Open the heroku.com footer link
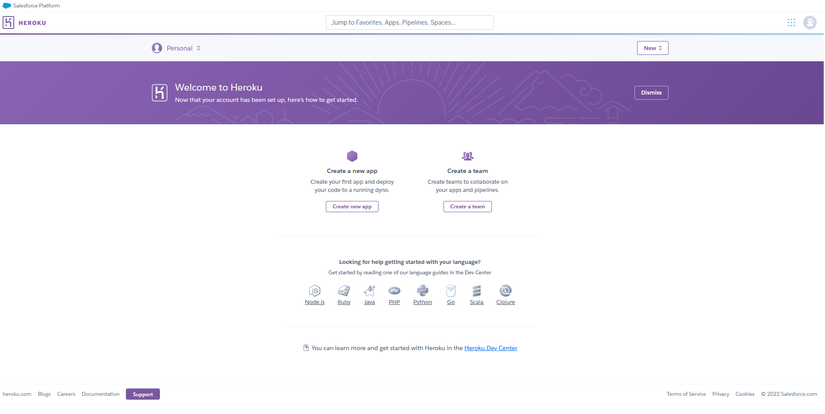The image size is (825, 414). 17,394
